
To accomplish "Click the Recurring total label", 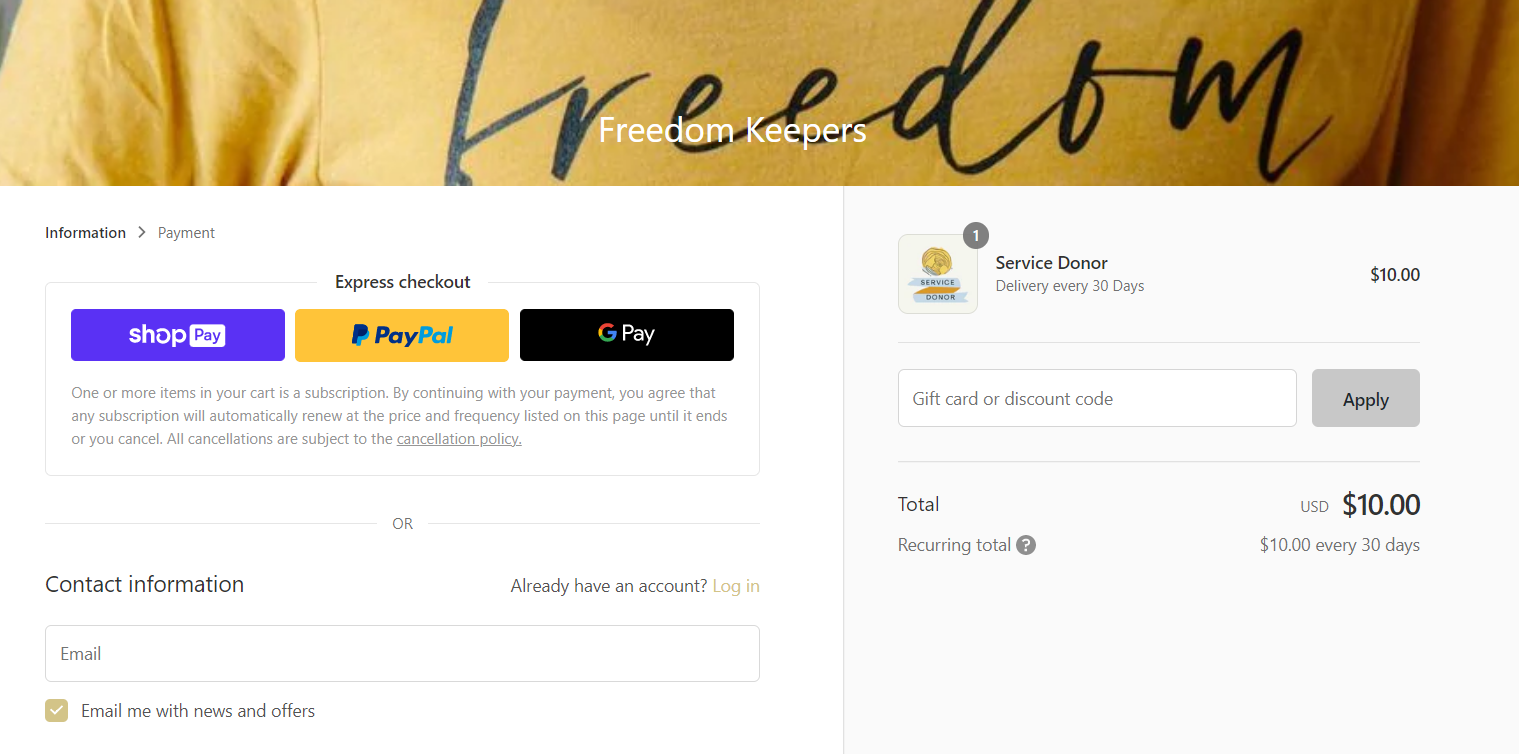I will 954,545.
